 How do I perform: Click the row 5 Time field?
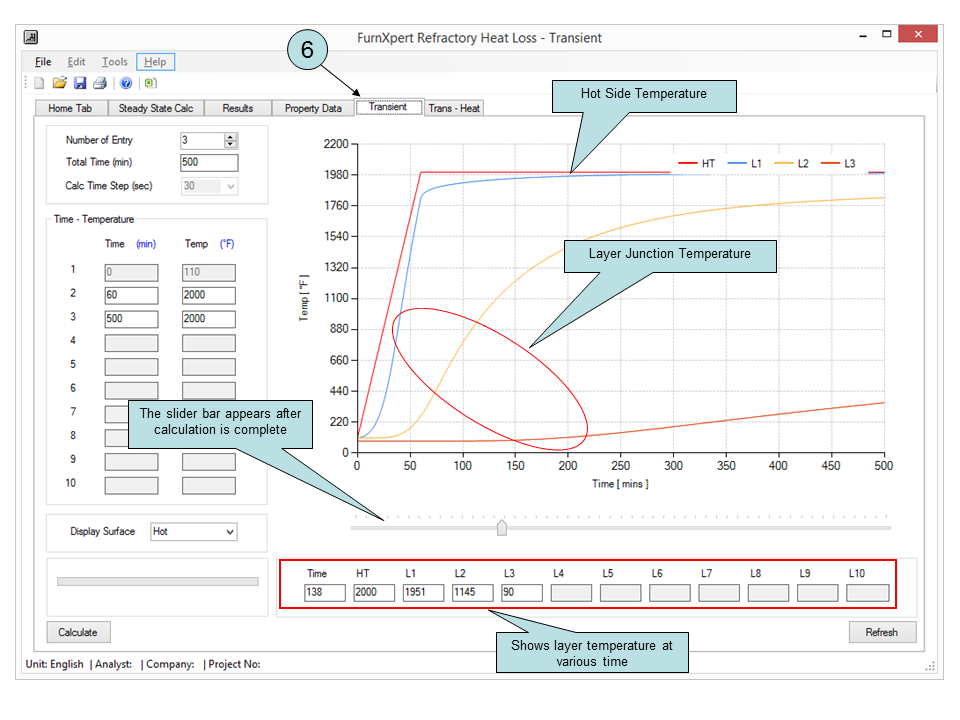[x=131, y=367]
